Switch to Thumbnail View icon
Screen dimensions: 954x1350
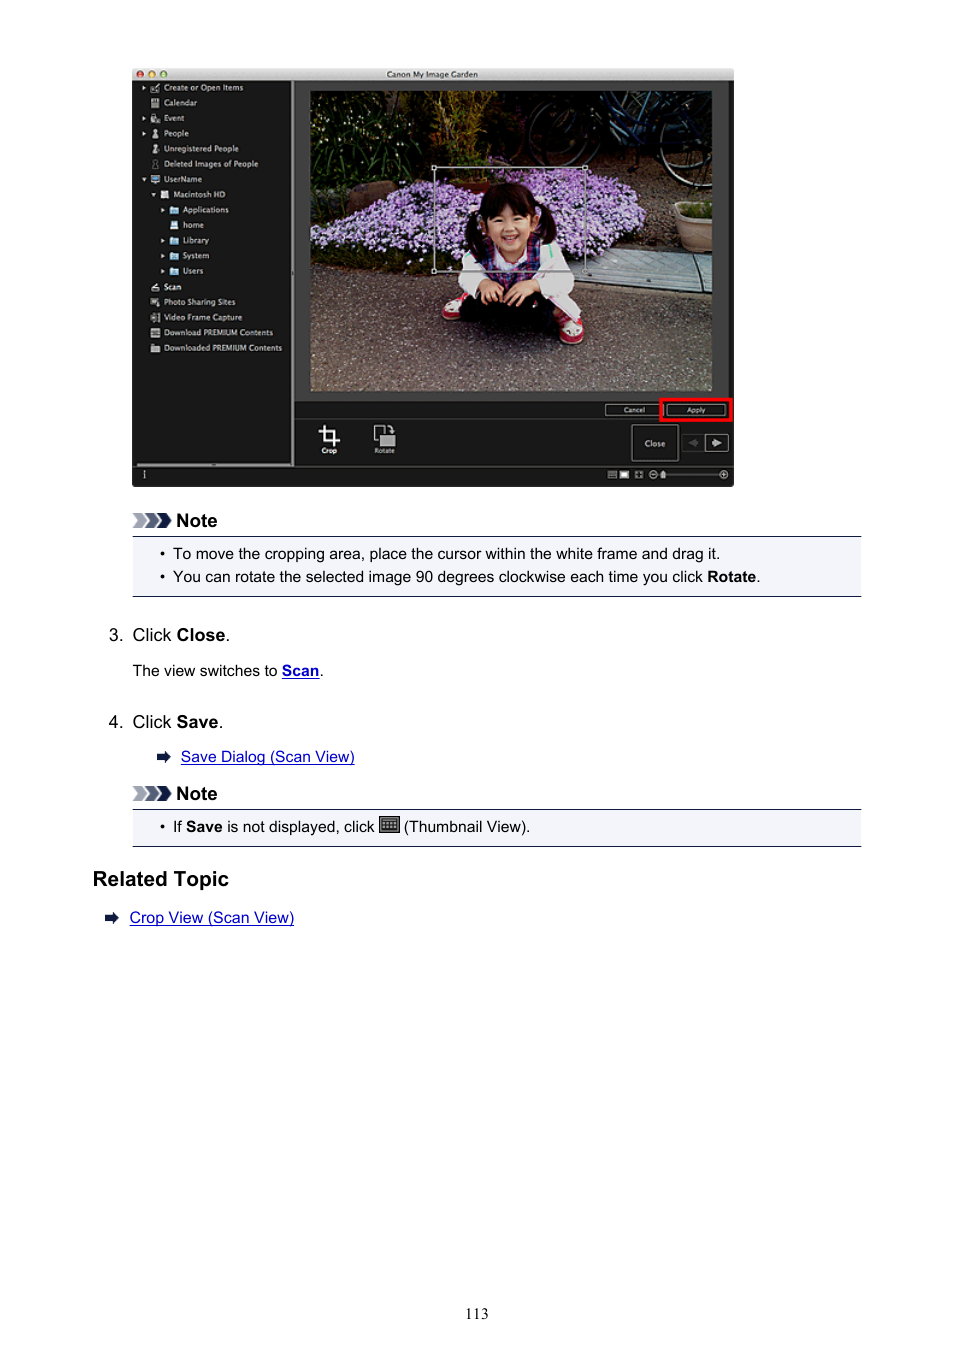pyautogui.click(x=612, y=475)
